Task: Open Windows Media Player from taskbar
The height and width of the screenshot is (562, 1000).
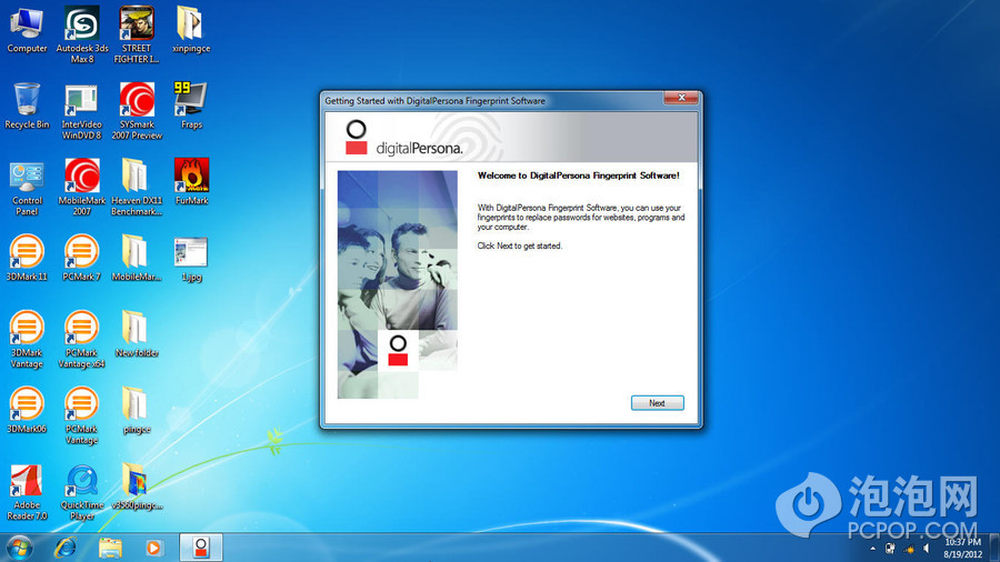Action: (x=153, y=548)
